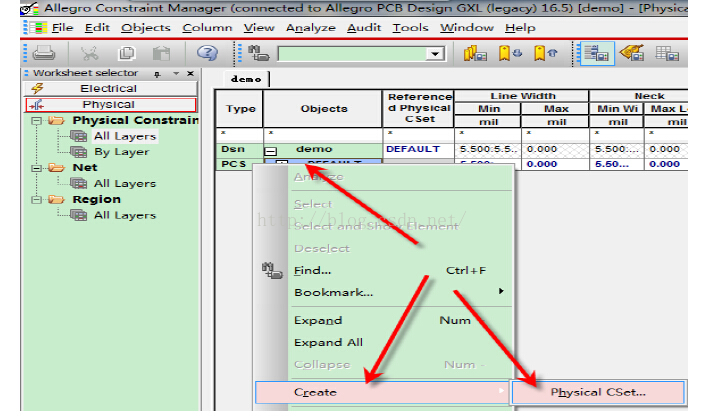
Task: Click the Cut scissors icon
Action: coord(90,53)
